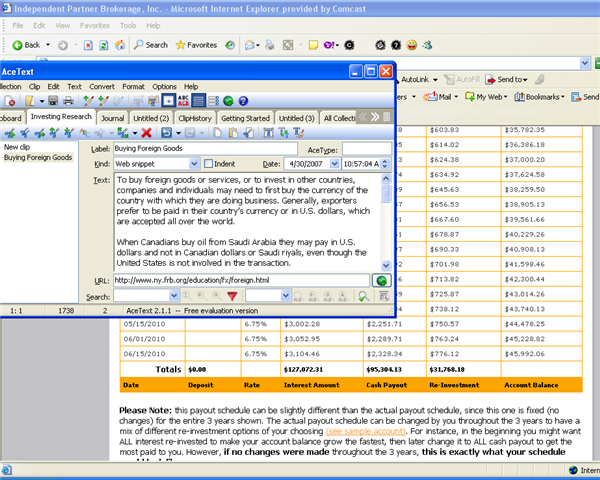Open the URL with the globe button
The width and height of the screenshot is (600, 480).
(382, 280)
